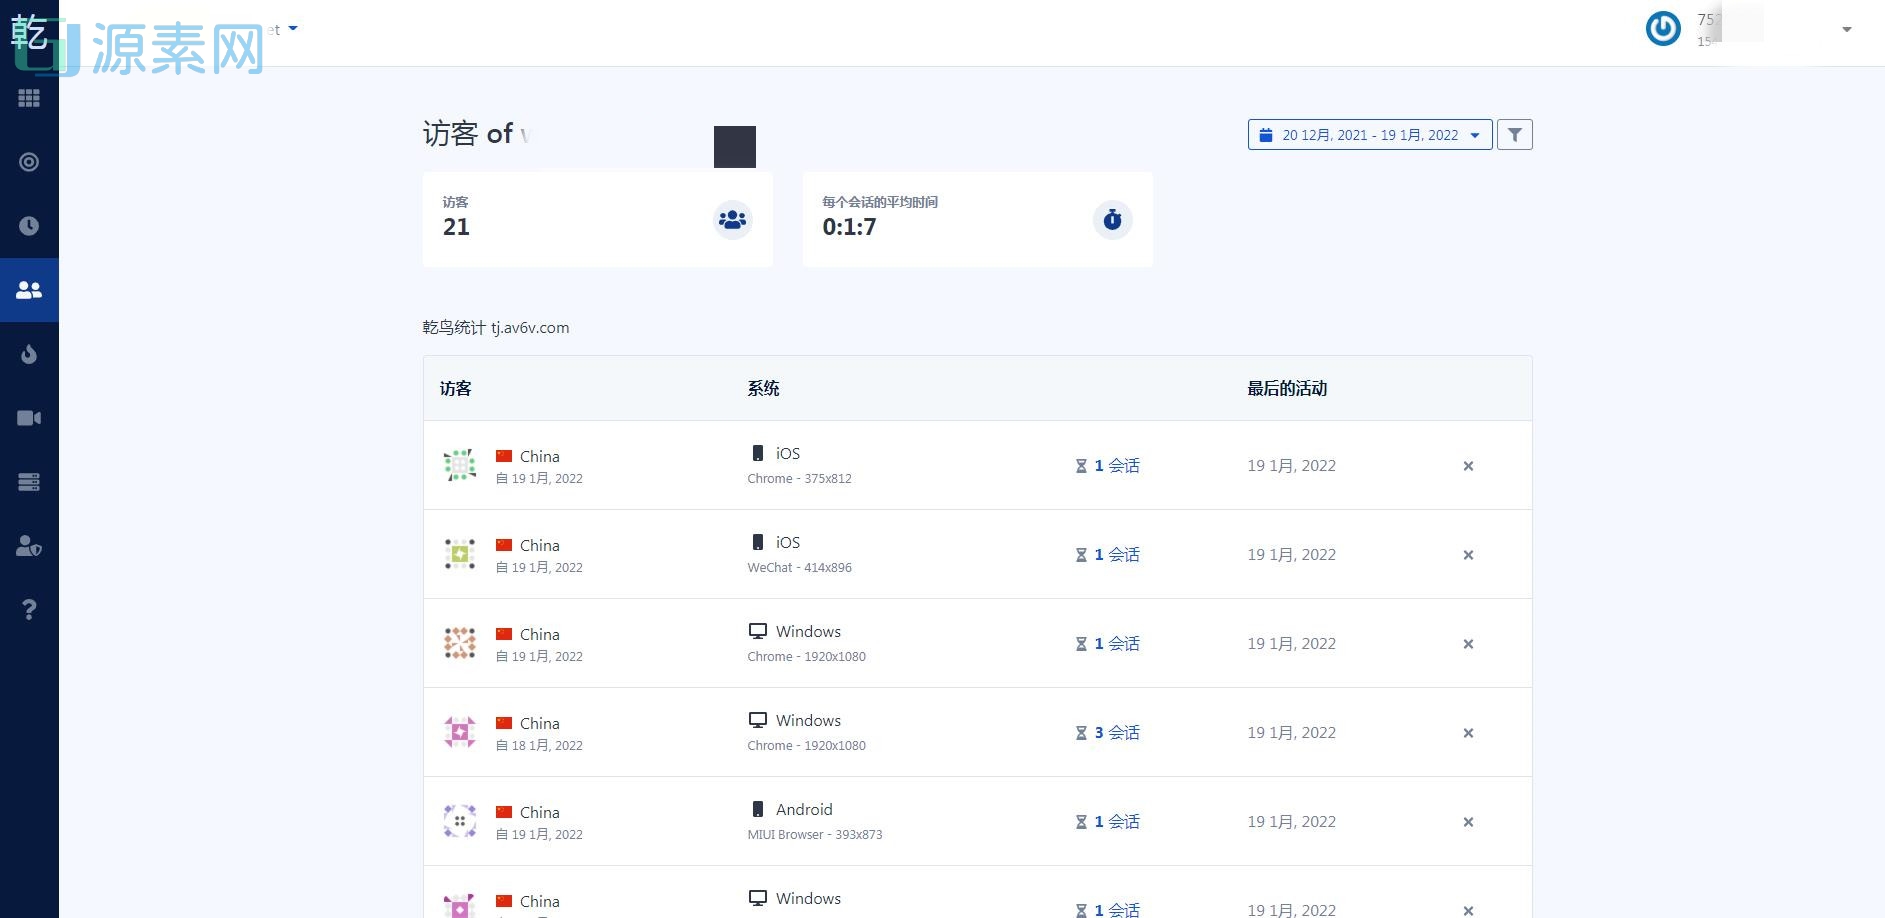The height and width of the screenshot is (918, 1885).
Task: Click the blue power logout icon at top right
Action: click(1663, 29)
